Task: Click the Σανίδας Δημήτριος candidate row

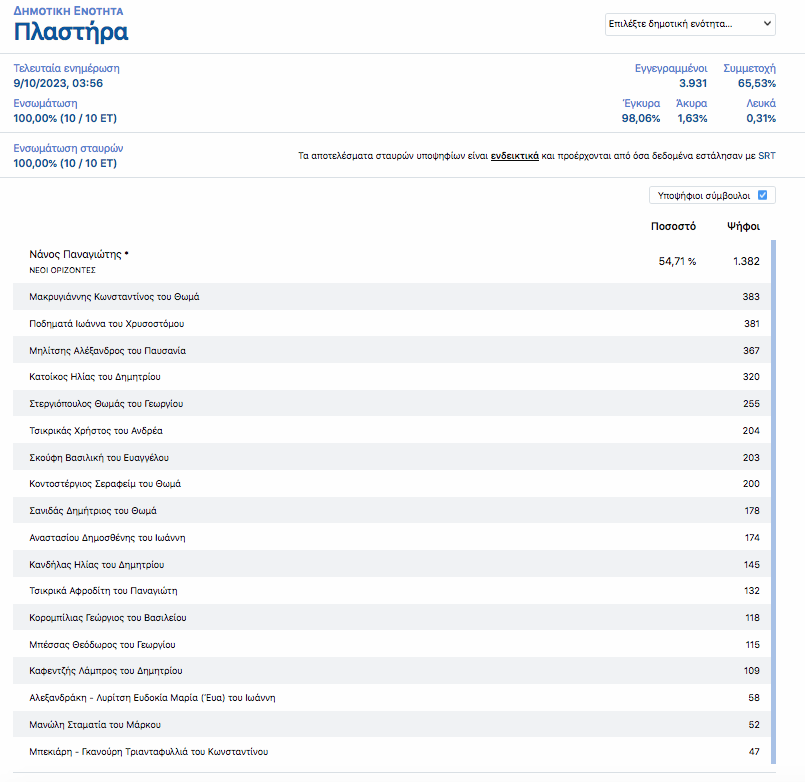Action: click(x=93, y=511)
